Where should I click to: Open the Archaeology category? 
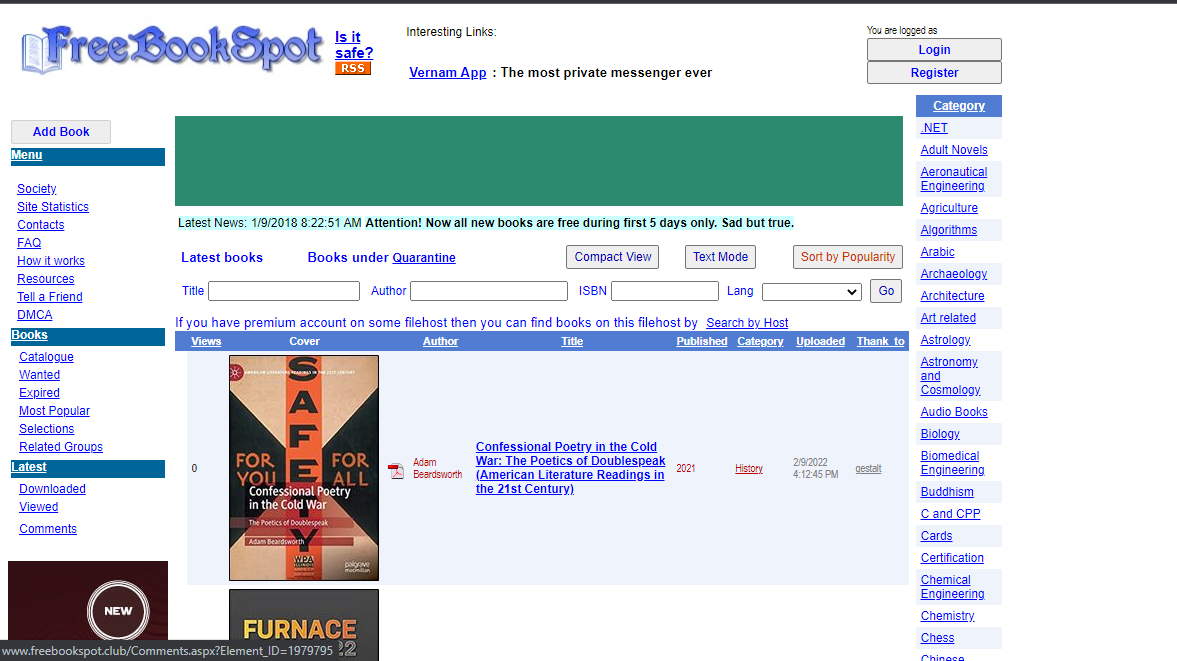953,274
